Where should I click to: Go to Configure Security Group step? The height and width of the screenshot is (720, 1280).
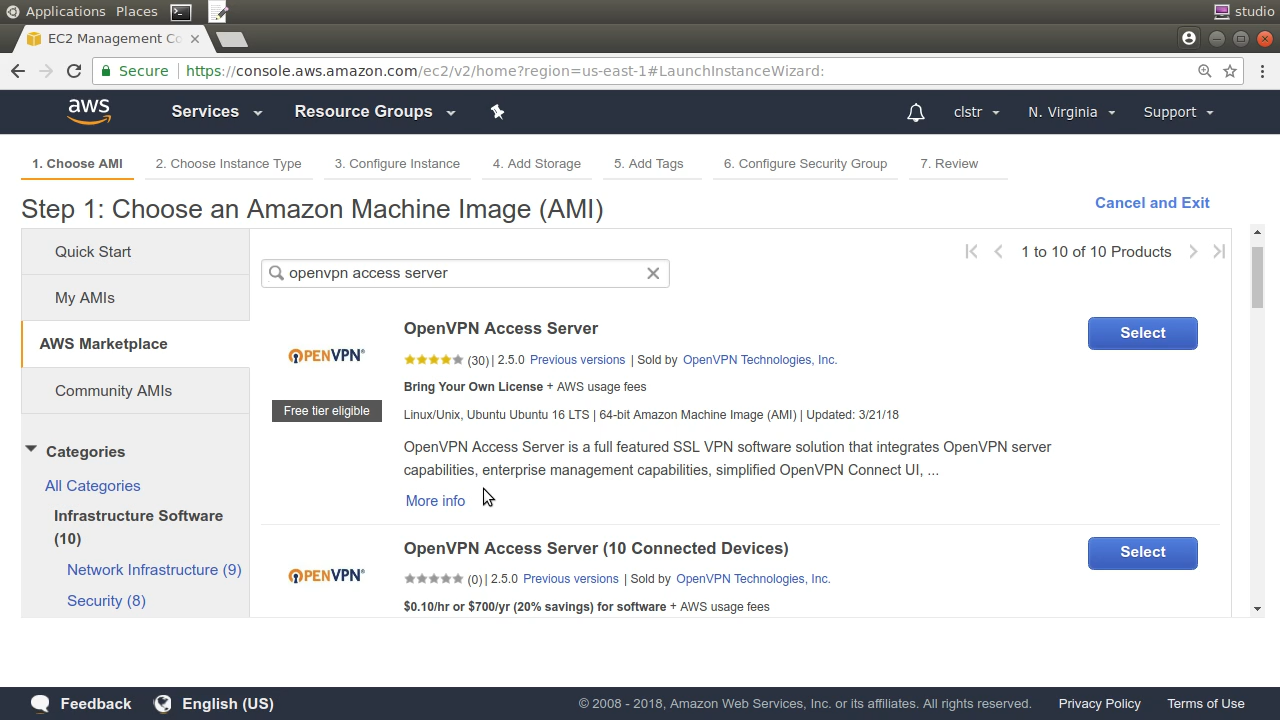point(805,164)
